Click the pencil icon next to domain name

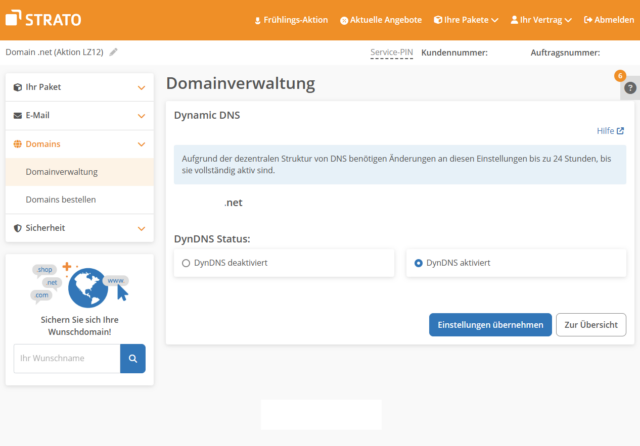pos(113,52)
